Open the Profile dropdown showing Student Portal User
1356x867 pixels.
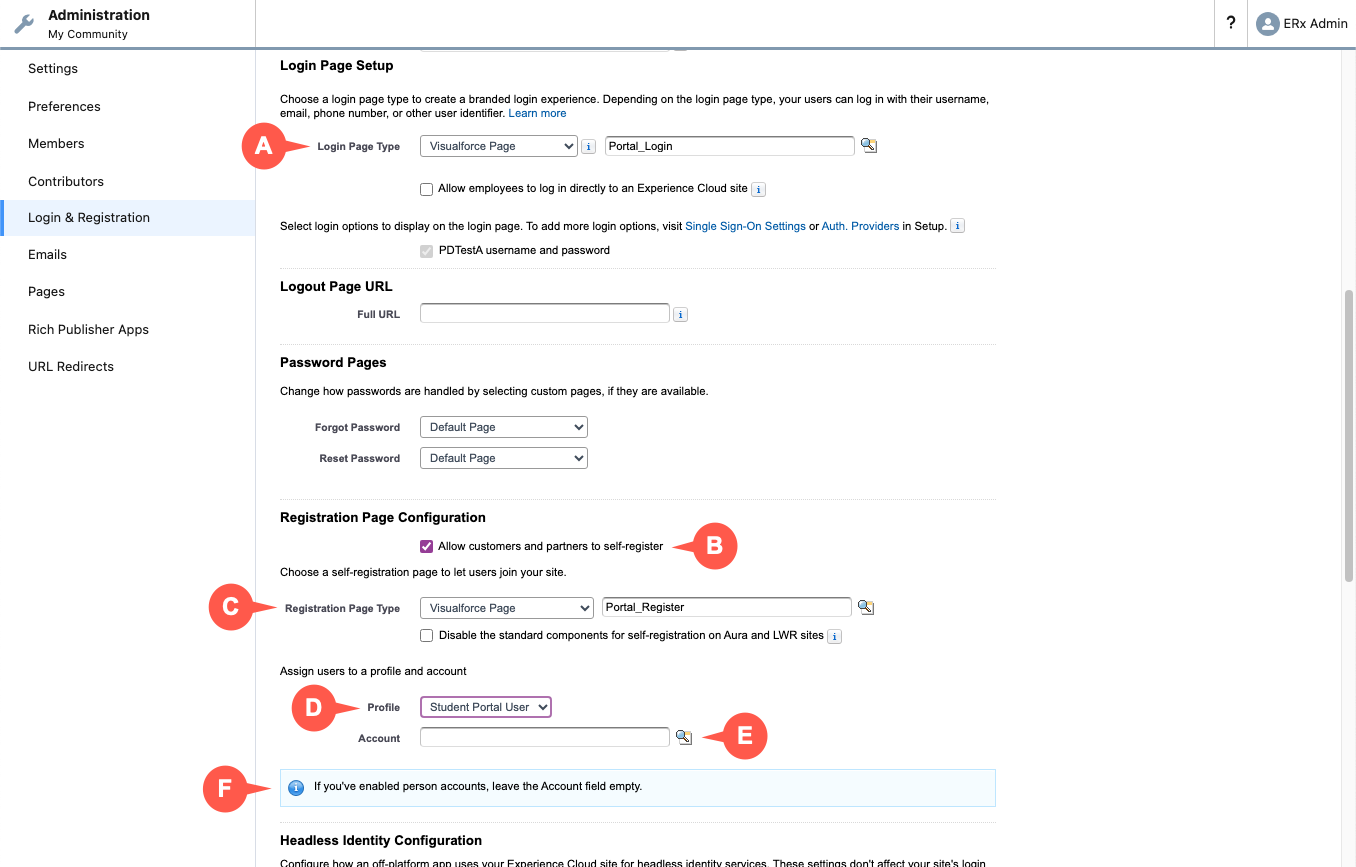(x=486, y=707)
